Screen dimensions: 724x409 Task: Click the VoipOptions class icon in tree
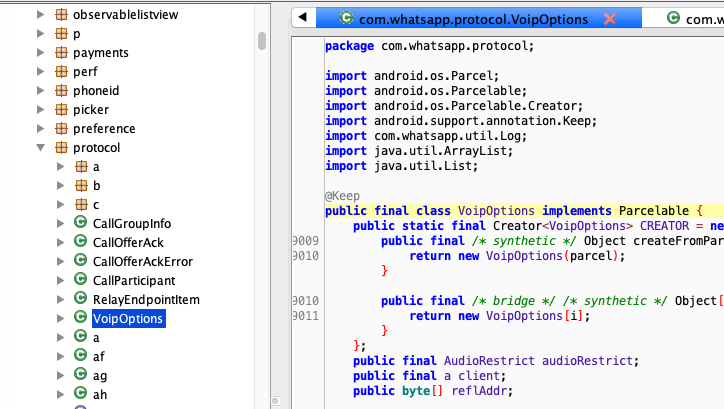pos(80,317)
